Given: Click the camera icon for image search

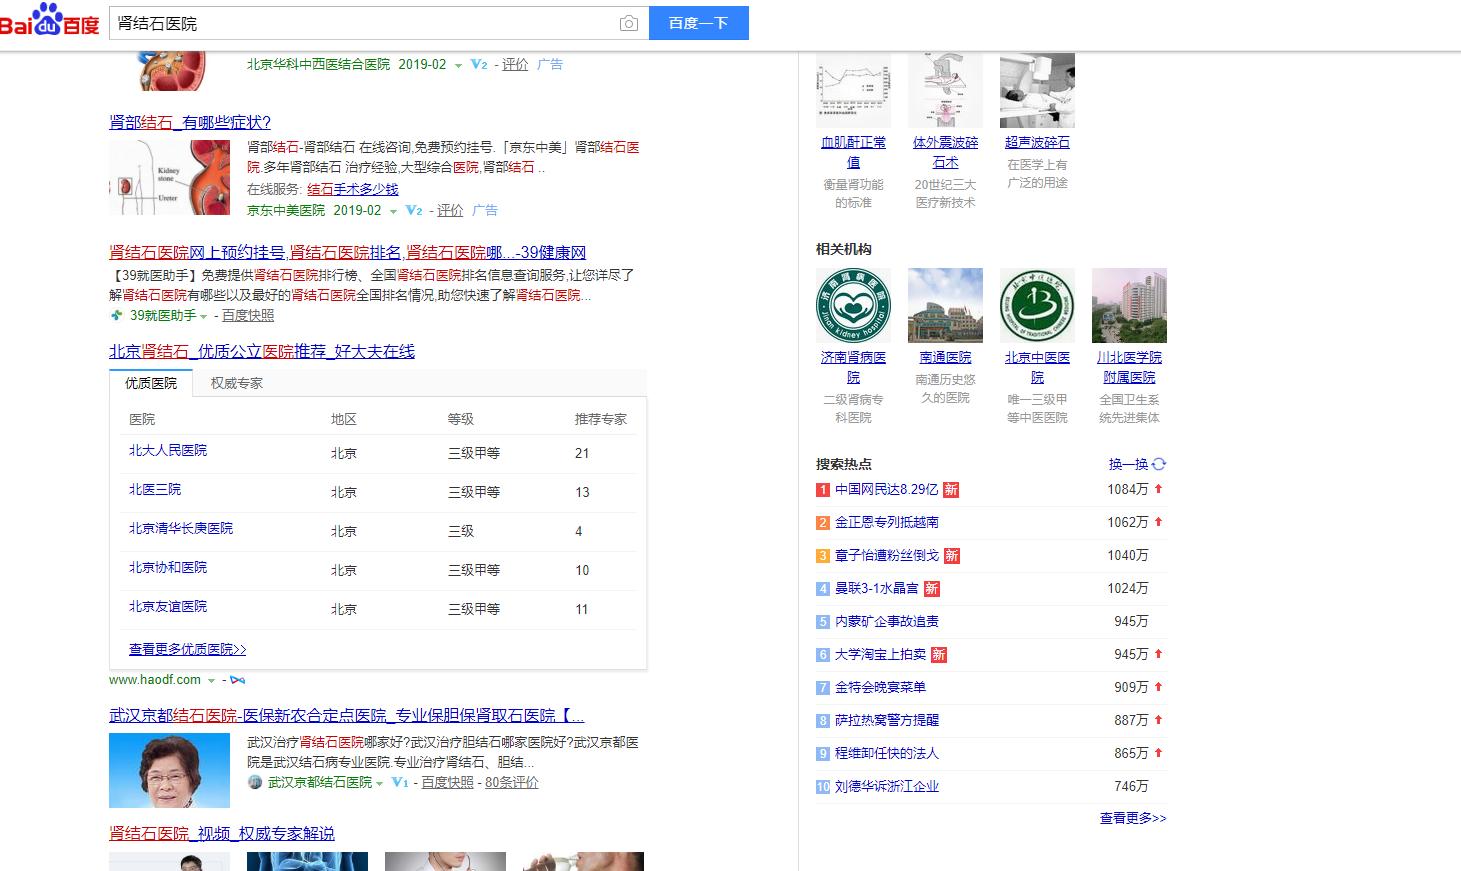Looking at the screenshot, I should pyautogui.click(x=629, y=23).
